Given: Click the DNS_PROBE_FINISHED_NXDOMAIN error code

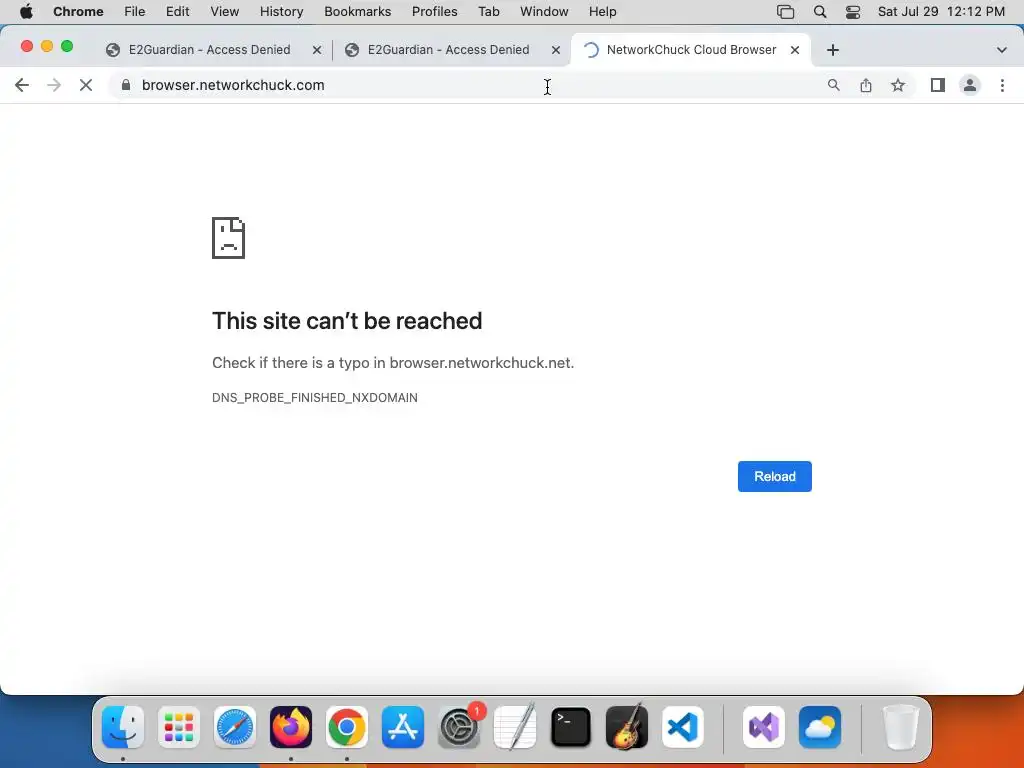Looking at the screenshot, I should pyautogui.click(x=315, y=398).
